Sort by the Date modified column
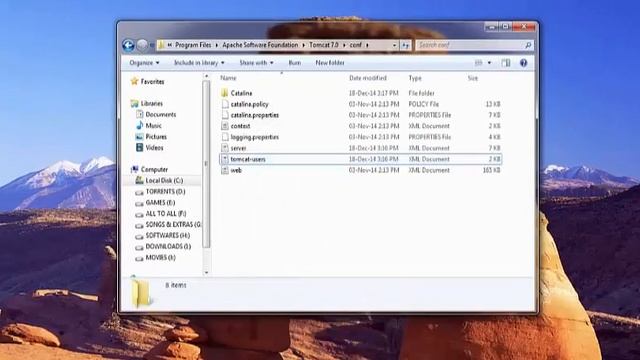The height and width of the screenshot is (360, 640). pos(368,78)
